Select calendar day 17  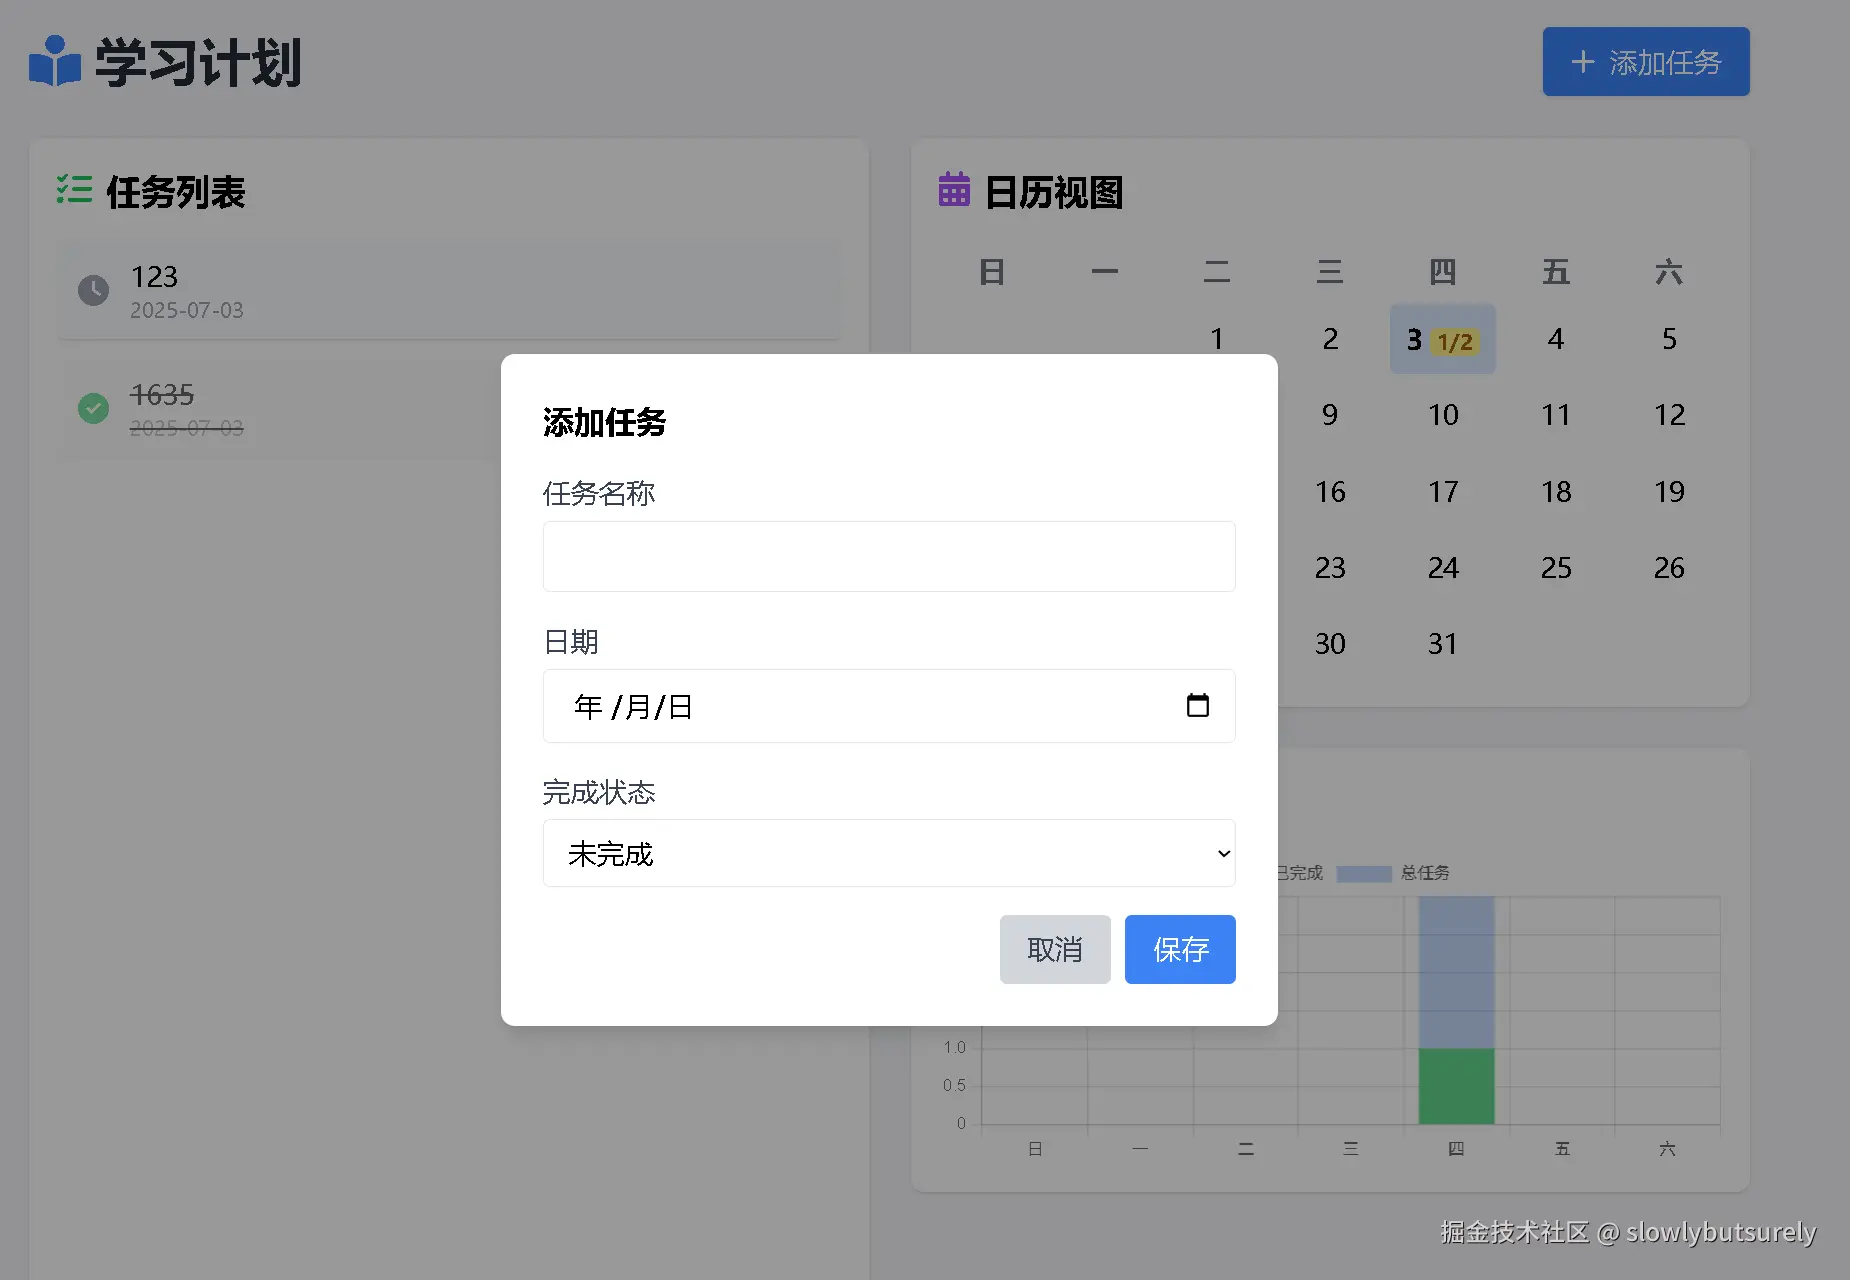1443,492
